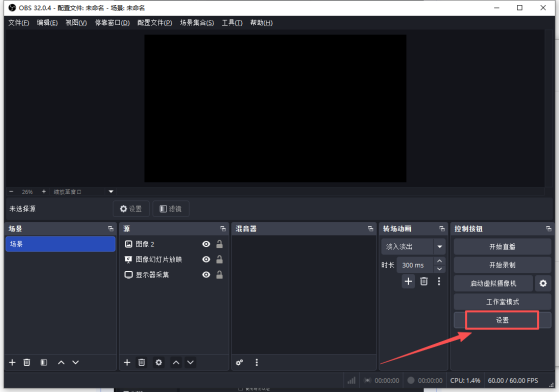Add a new scene with plus icon
This screenshot has height=392, width=559.
pyautogui.click(x=12, y=362)
